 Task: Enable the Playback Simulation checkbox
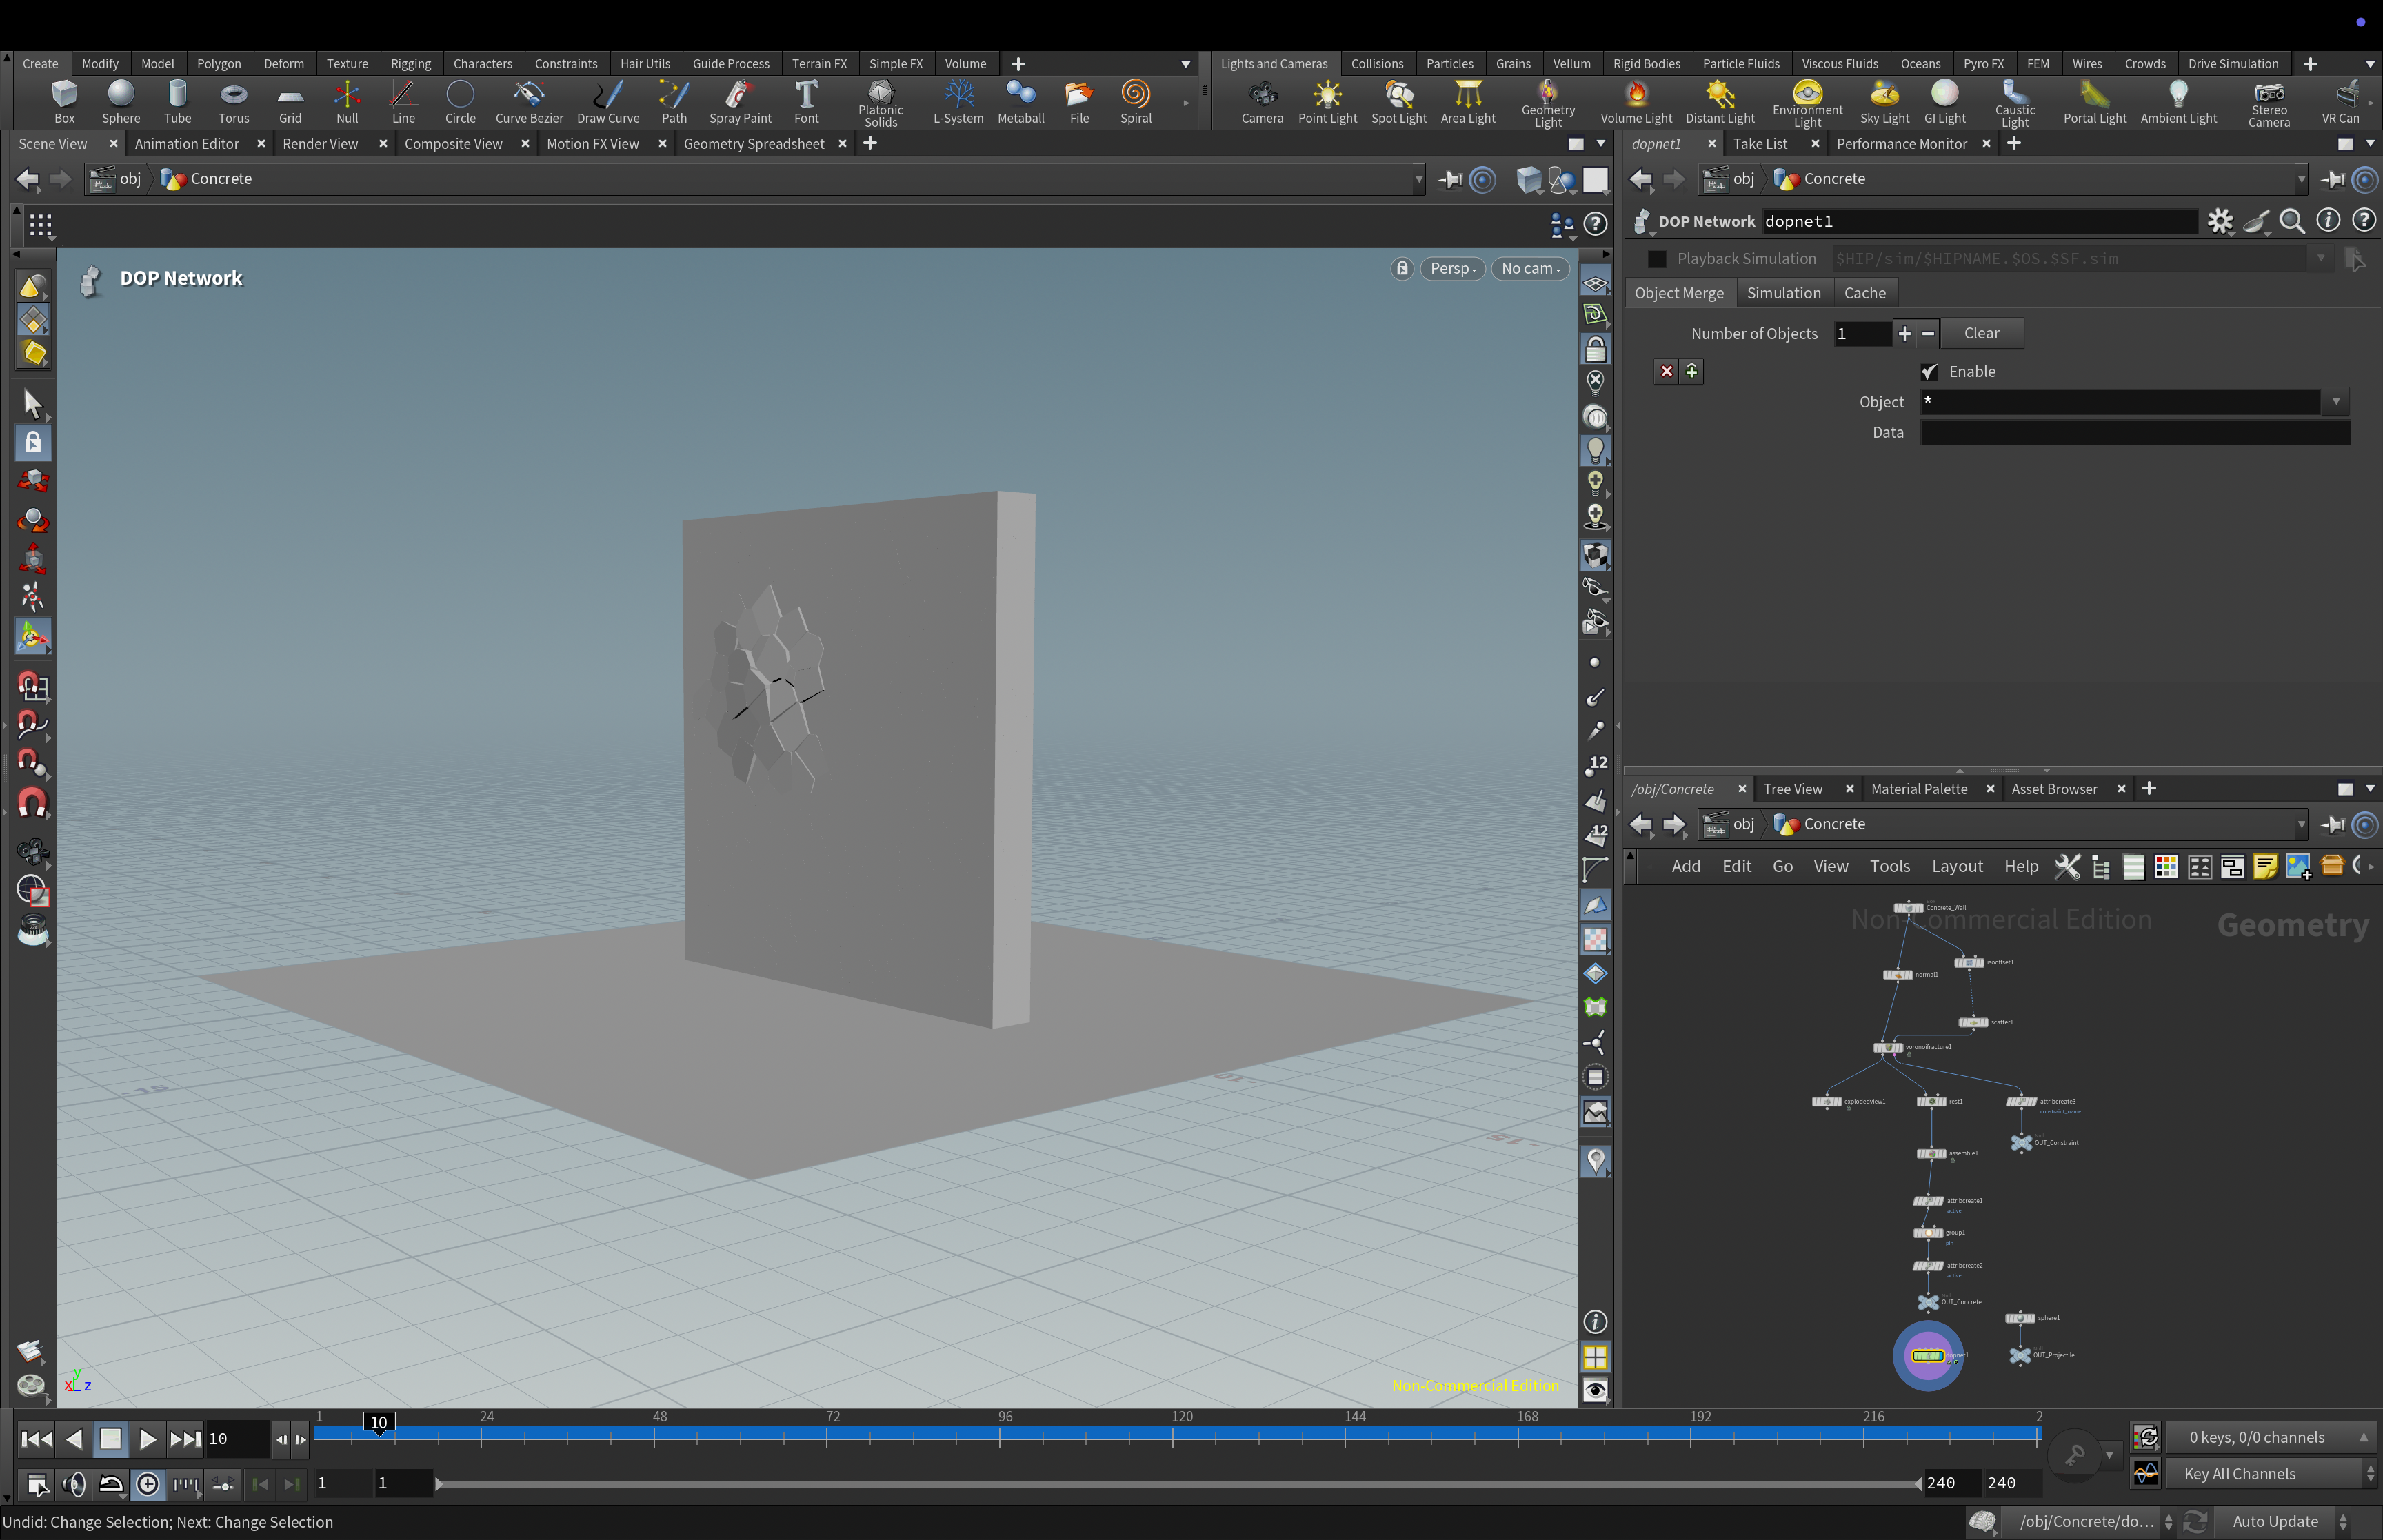1657,259
